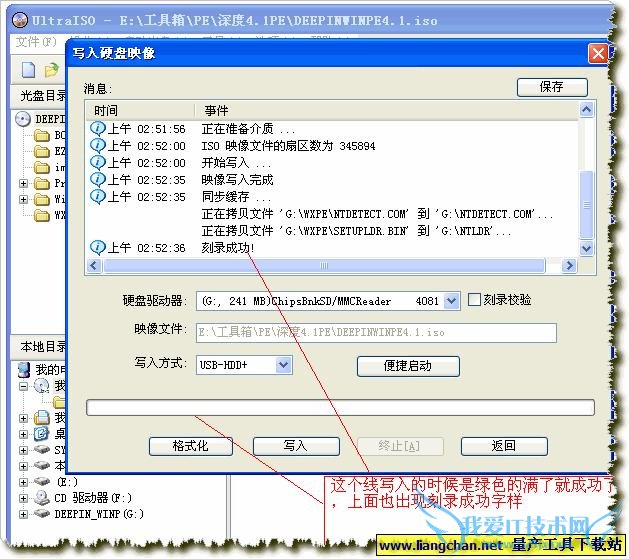Click the 事件 column header
The width and height of the screenshot is (629, 559).
click(387, 111)
